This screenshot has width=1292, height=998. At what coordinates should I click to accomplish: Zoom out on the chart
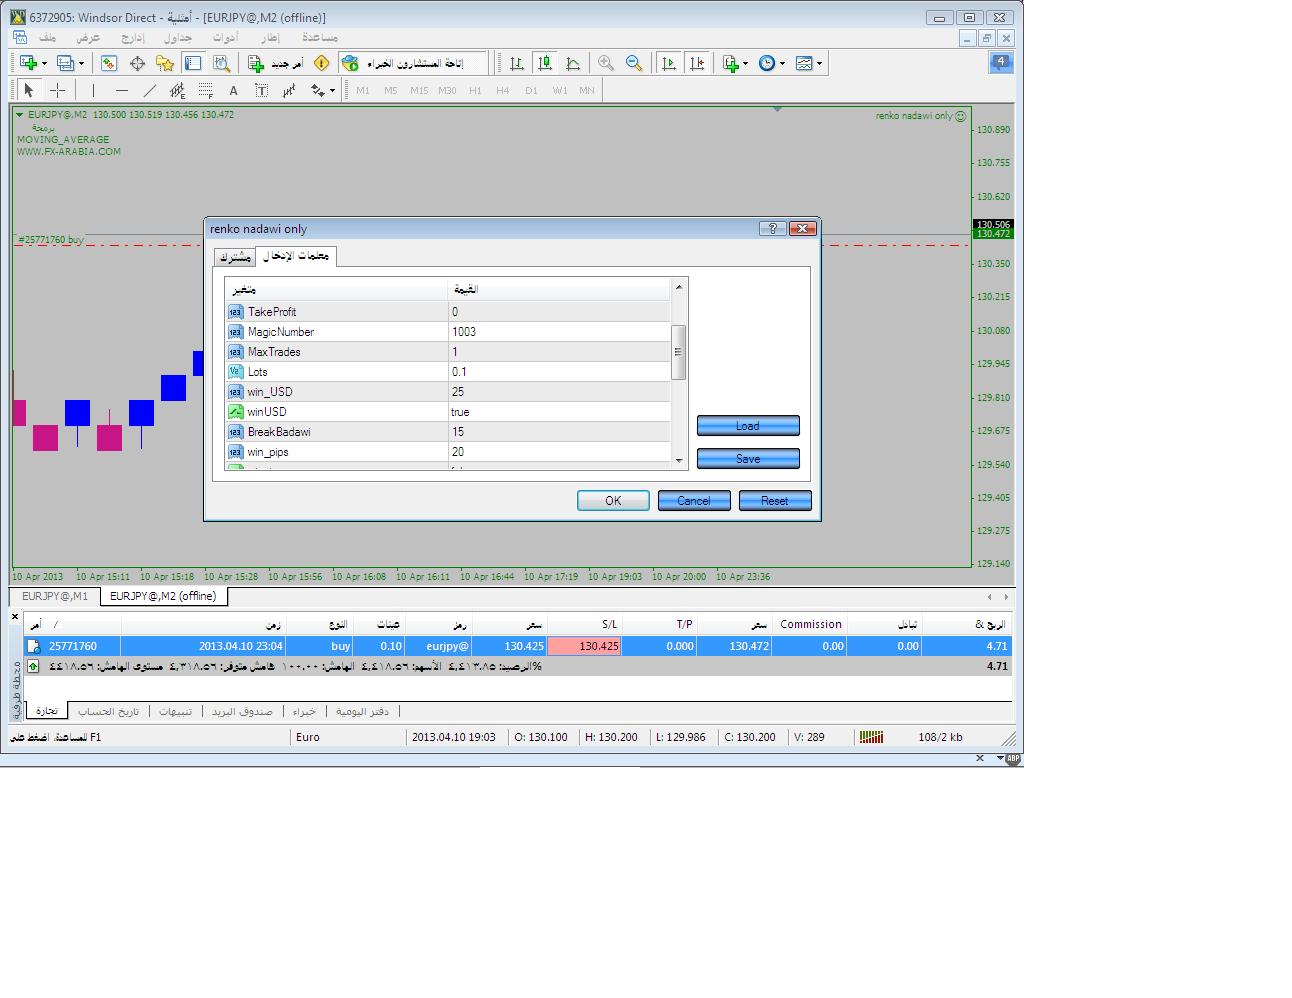click(x=634, y=63)
